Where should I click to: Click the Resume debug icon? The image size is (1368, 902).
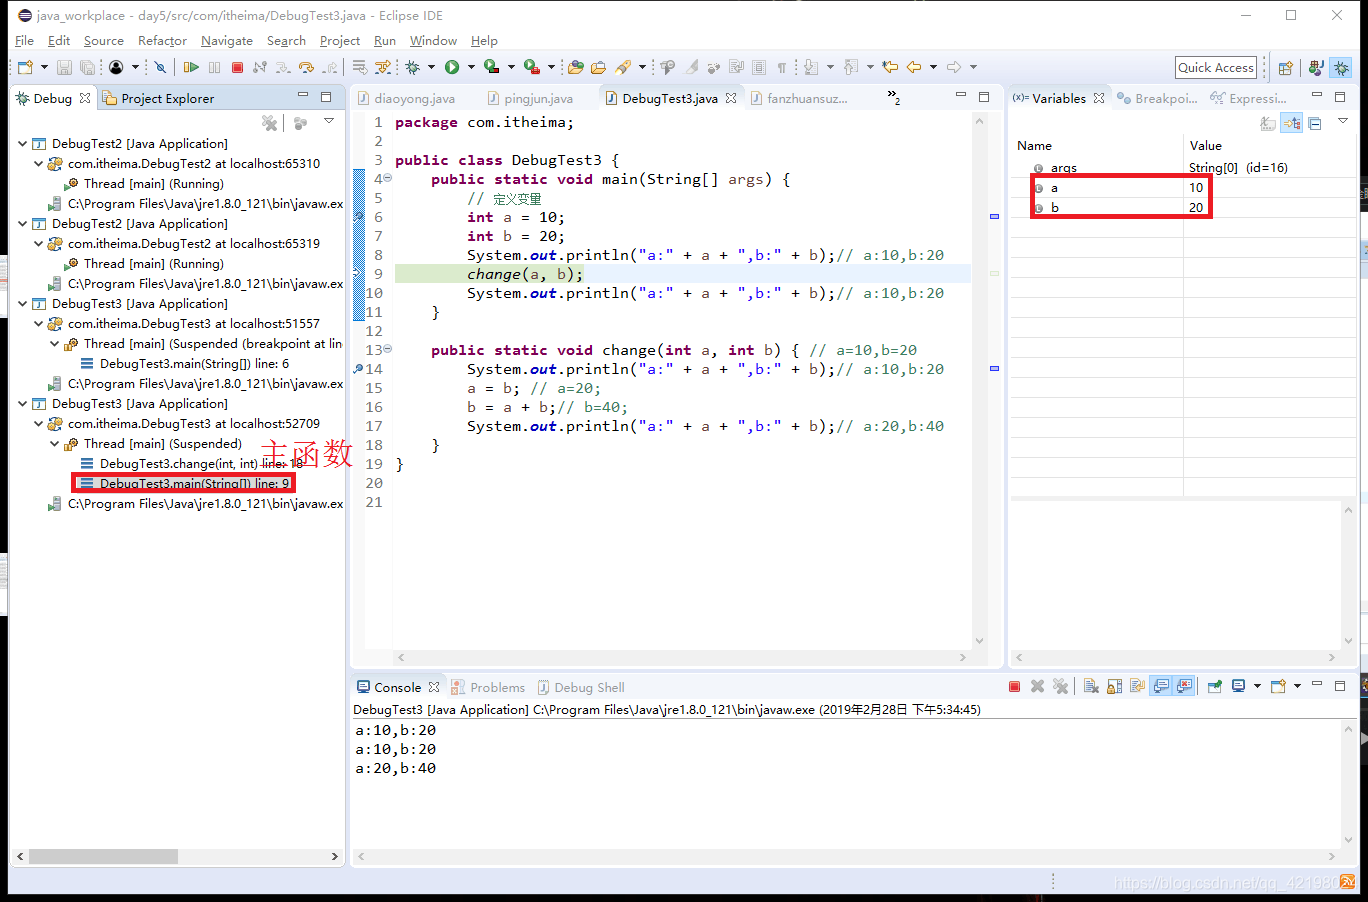coord(193,67)
